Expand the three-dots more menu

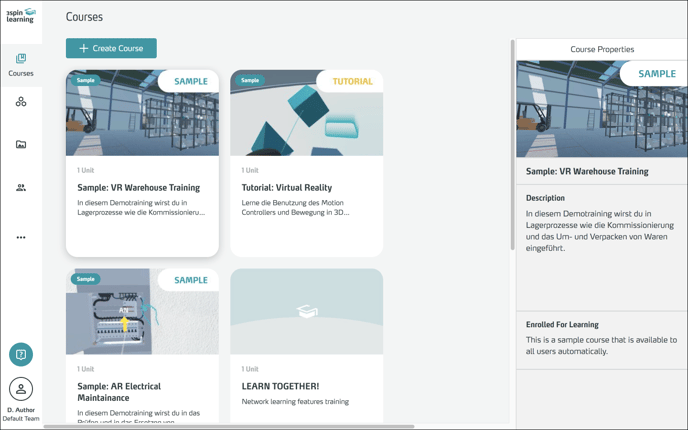[x=21, y=238]
